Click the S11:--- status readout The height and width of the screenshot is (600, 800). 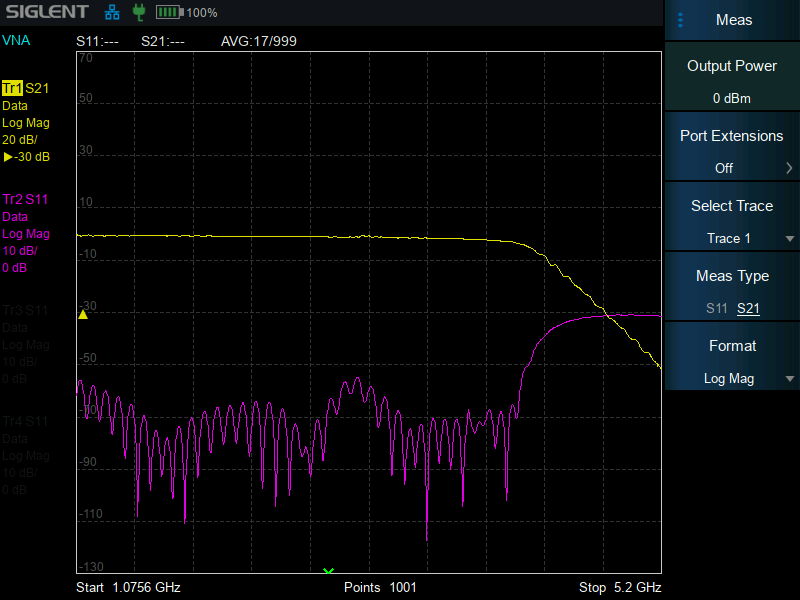pos(97,41)
